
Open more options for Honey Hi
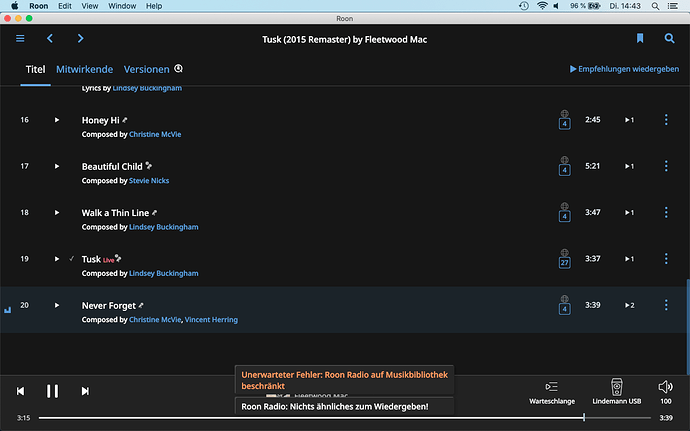coord(666,120)
